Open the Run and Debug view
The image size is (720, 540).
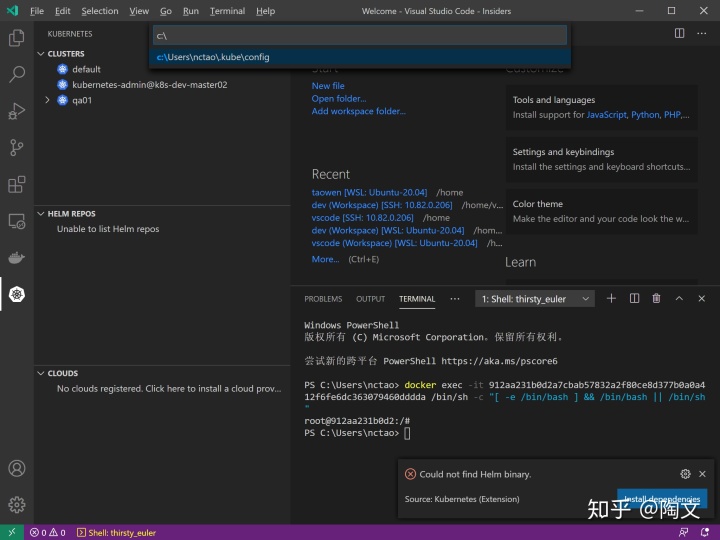(x=17, y=111)
